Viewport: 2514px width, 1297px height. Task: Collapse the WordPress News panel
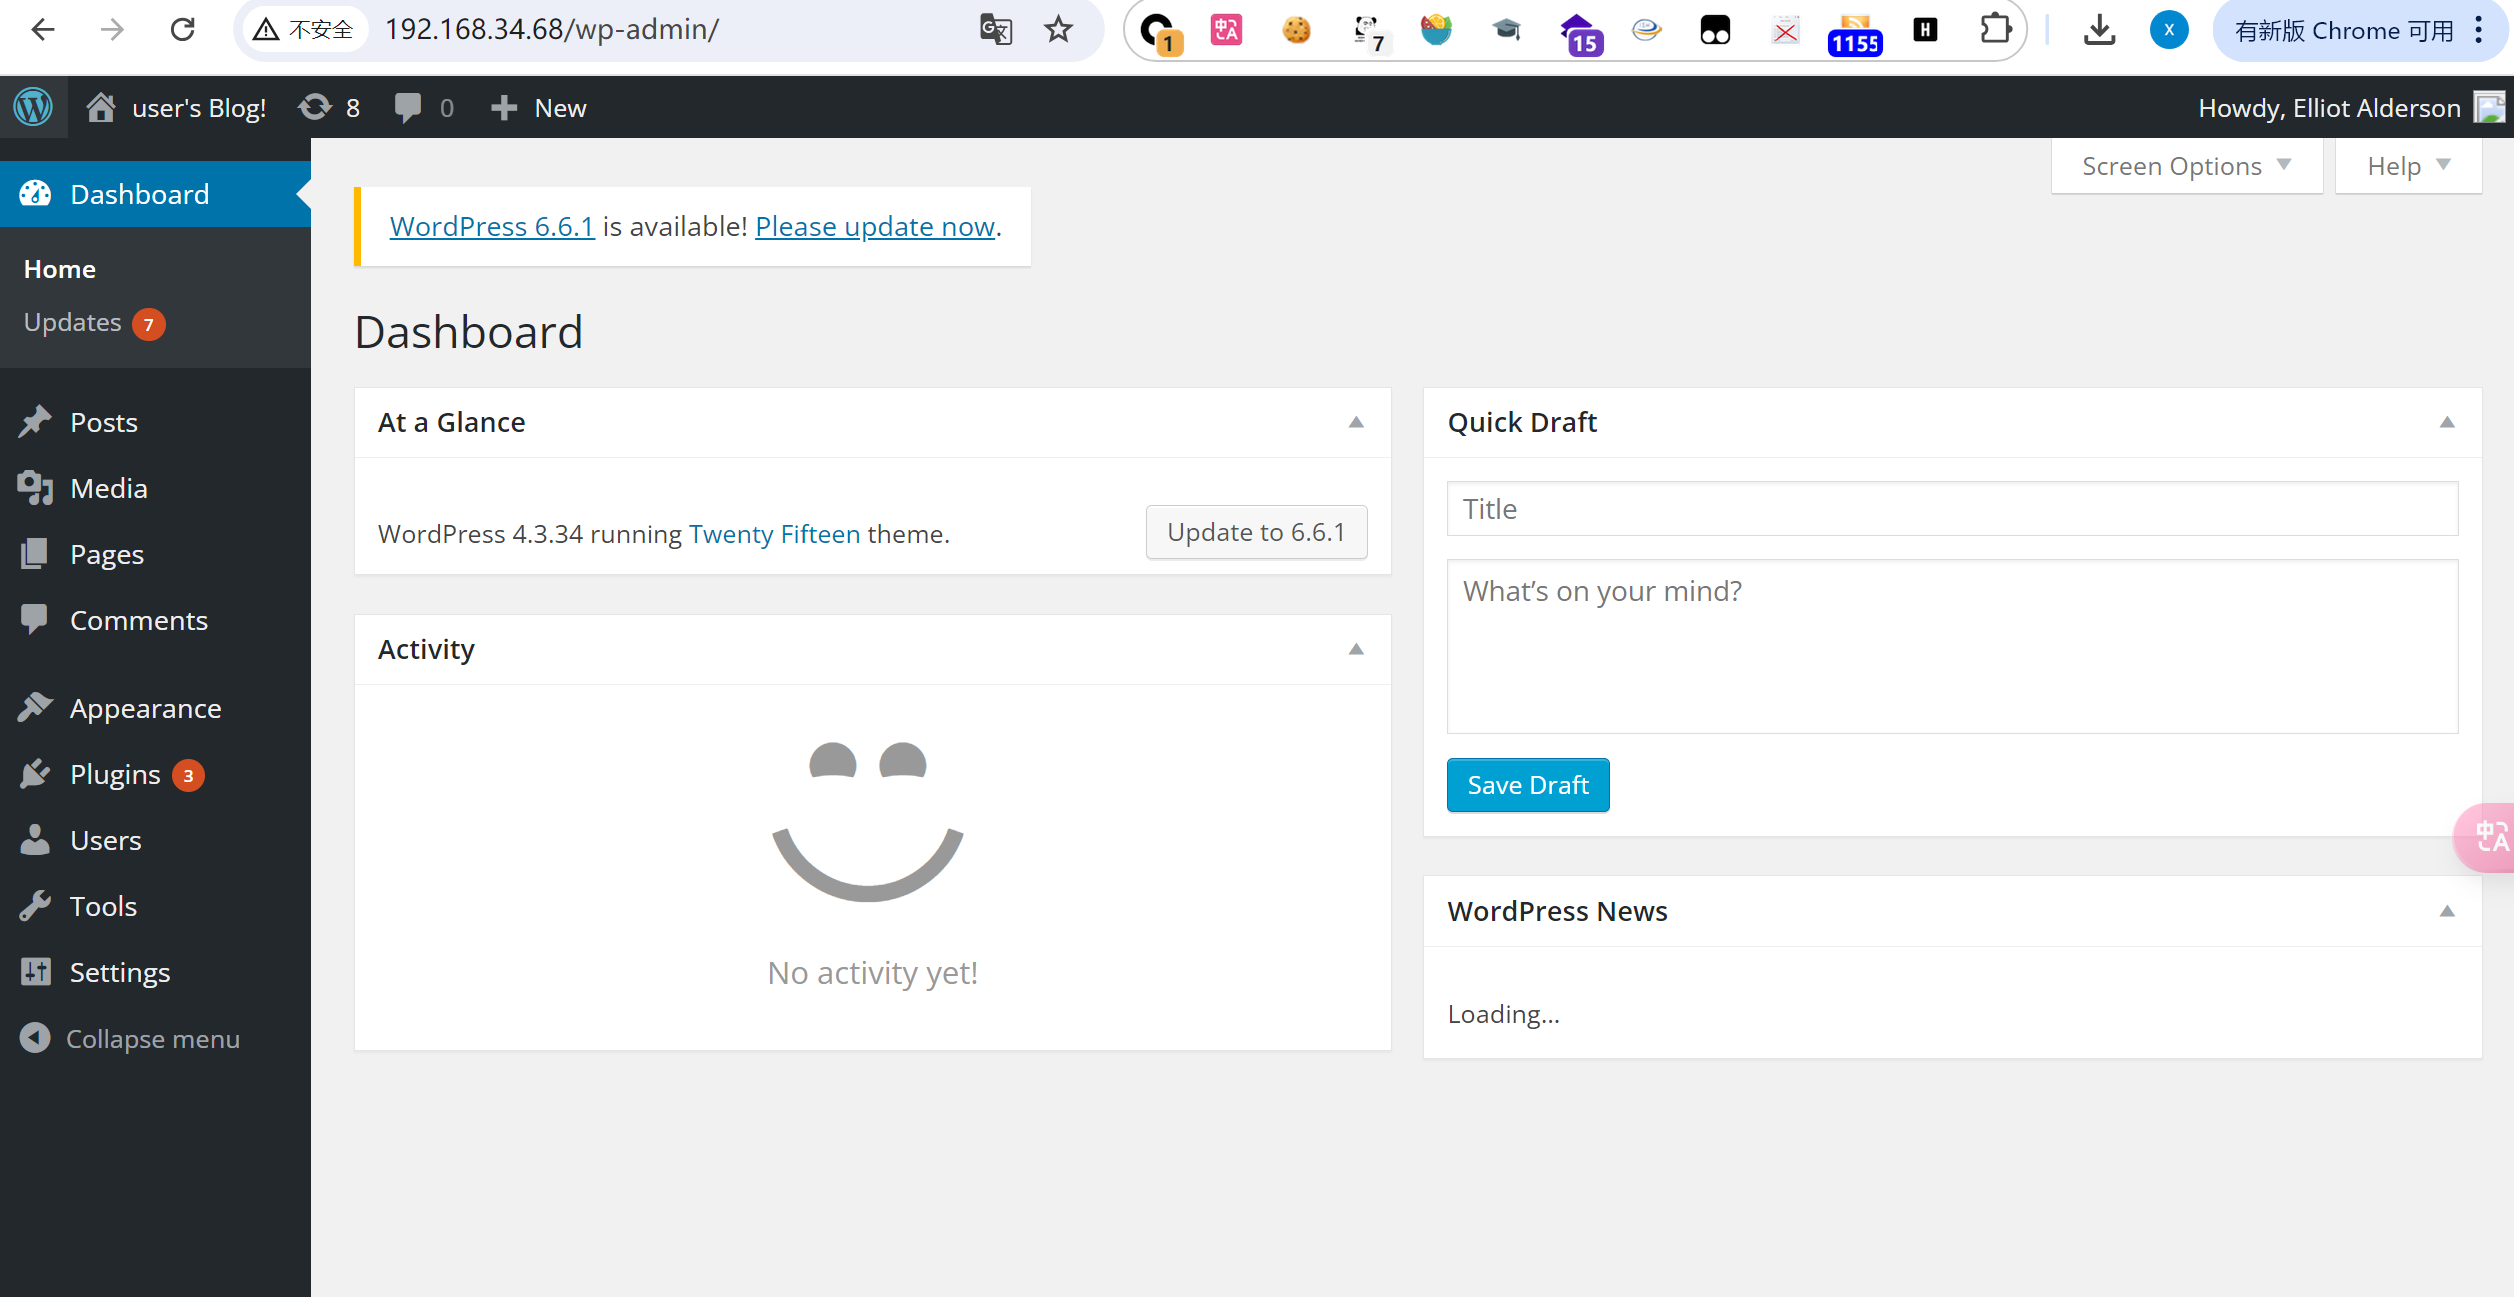(2447, 911)
